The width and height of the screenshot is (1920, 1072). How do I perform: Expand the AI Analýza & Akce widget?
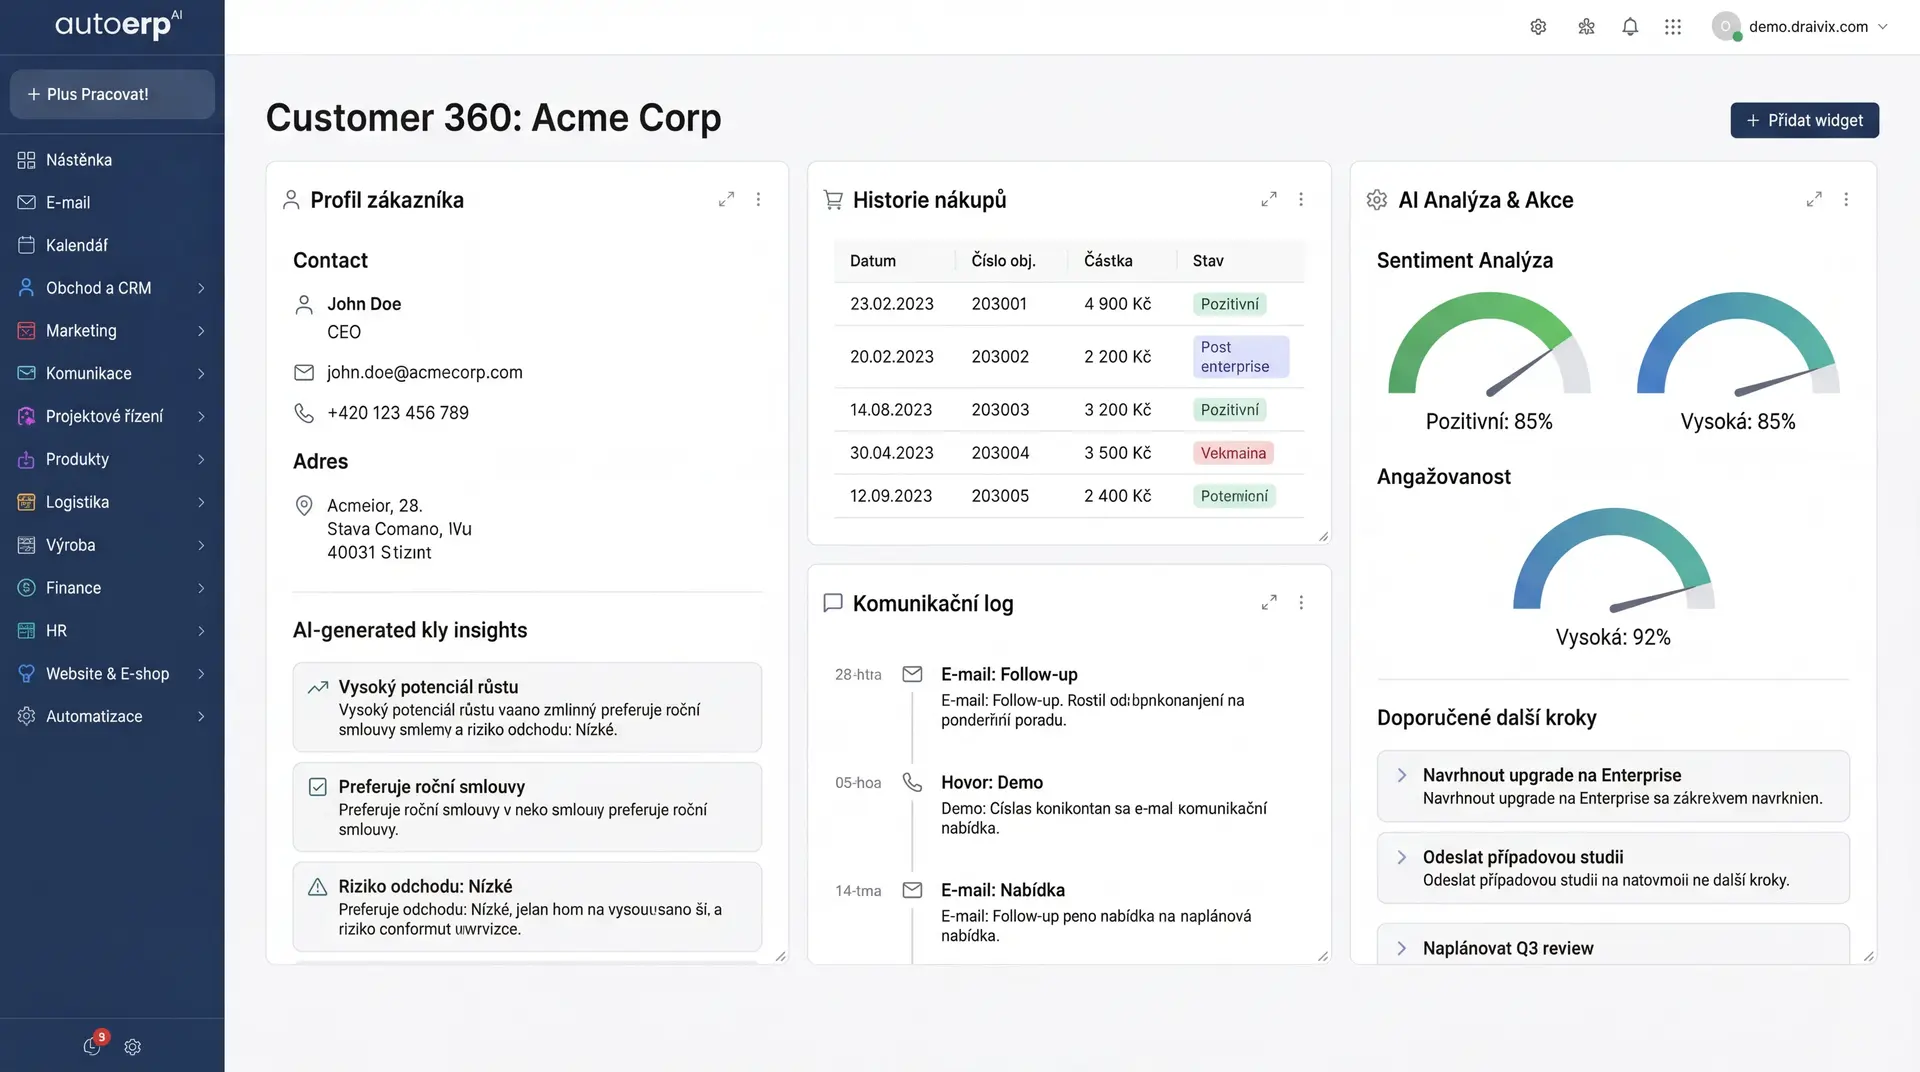(x=1814, y=200)
